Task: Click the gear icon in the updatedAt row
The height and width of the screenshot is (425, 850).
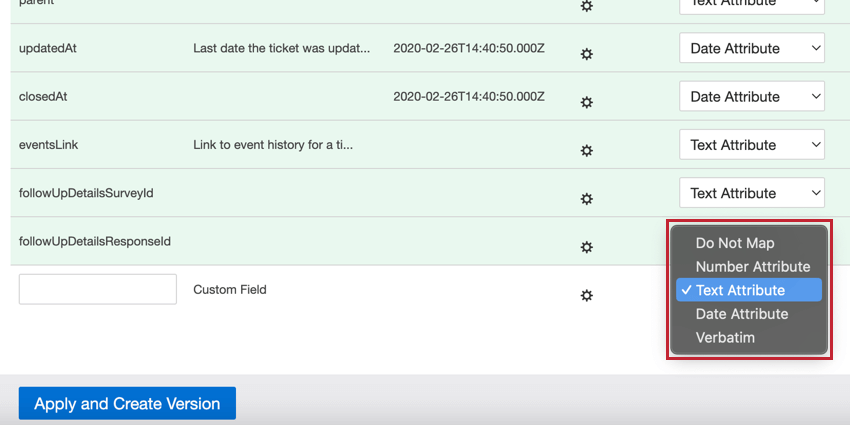Action: point(587,54)
